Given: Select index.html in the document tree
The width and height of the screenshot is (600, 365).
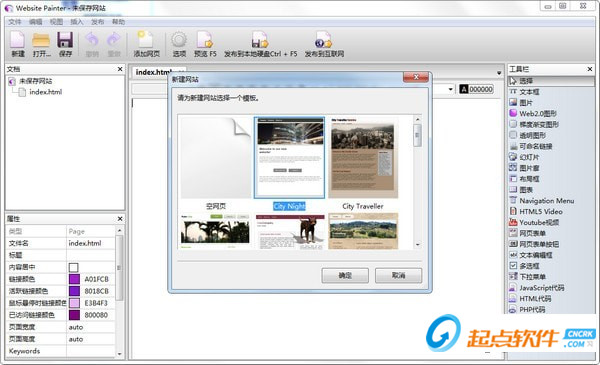Looking at the screenshot, I should 46,92.
